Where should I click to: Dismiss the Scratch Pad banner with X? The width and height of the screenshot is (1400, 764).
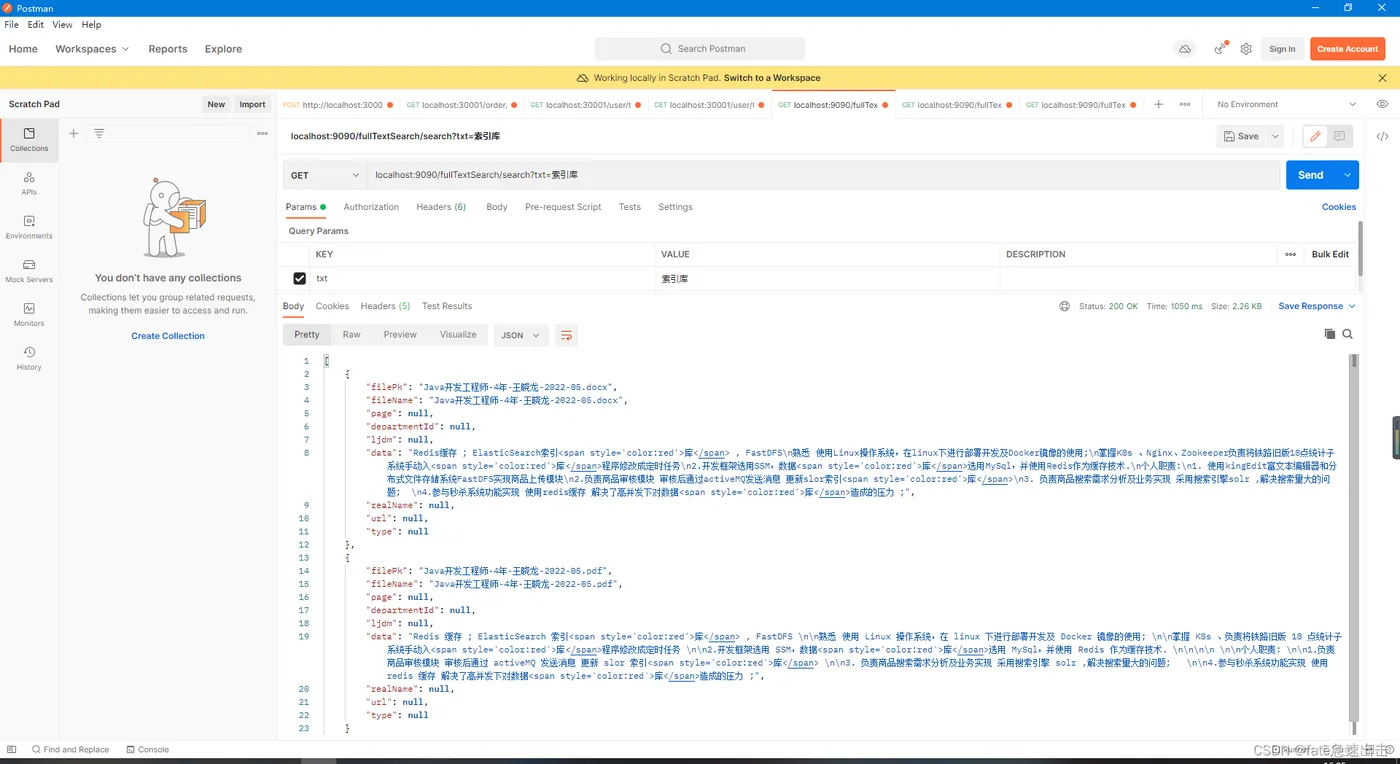[1383, 78]
